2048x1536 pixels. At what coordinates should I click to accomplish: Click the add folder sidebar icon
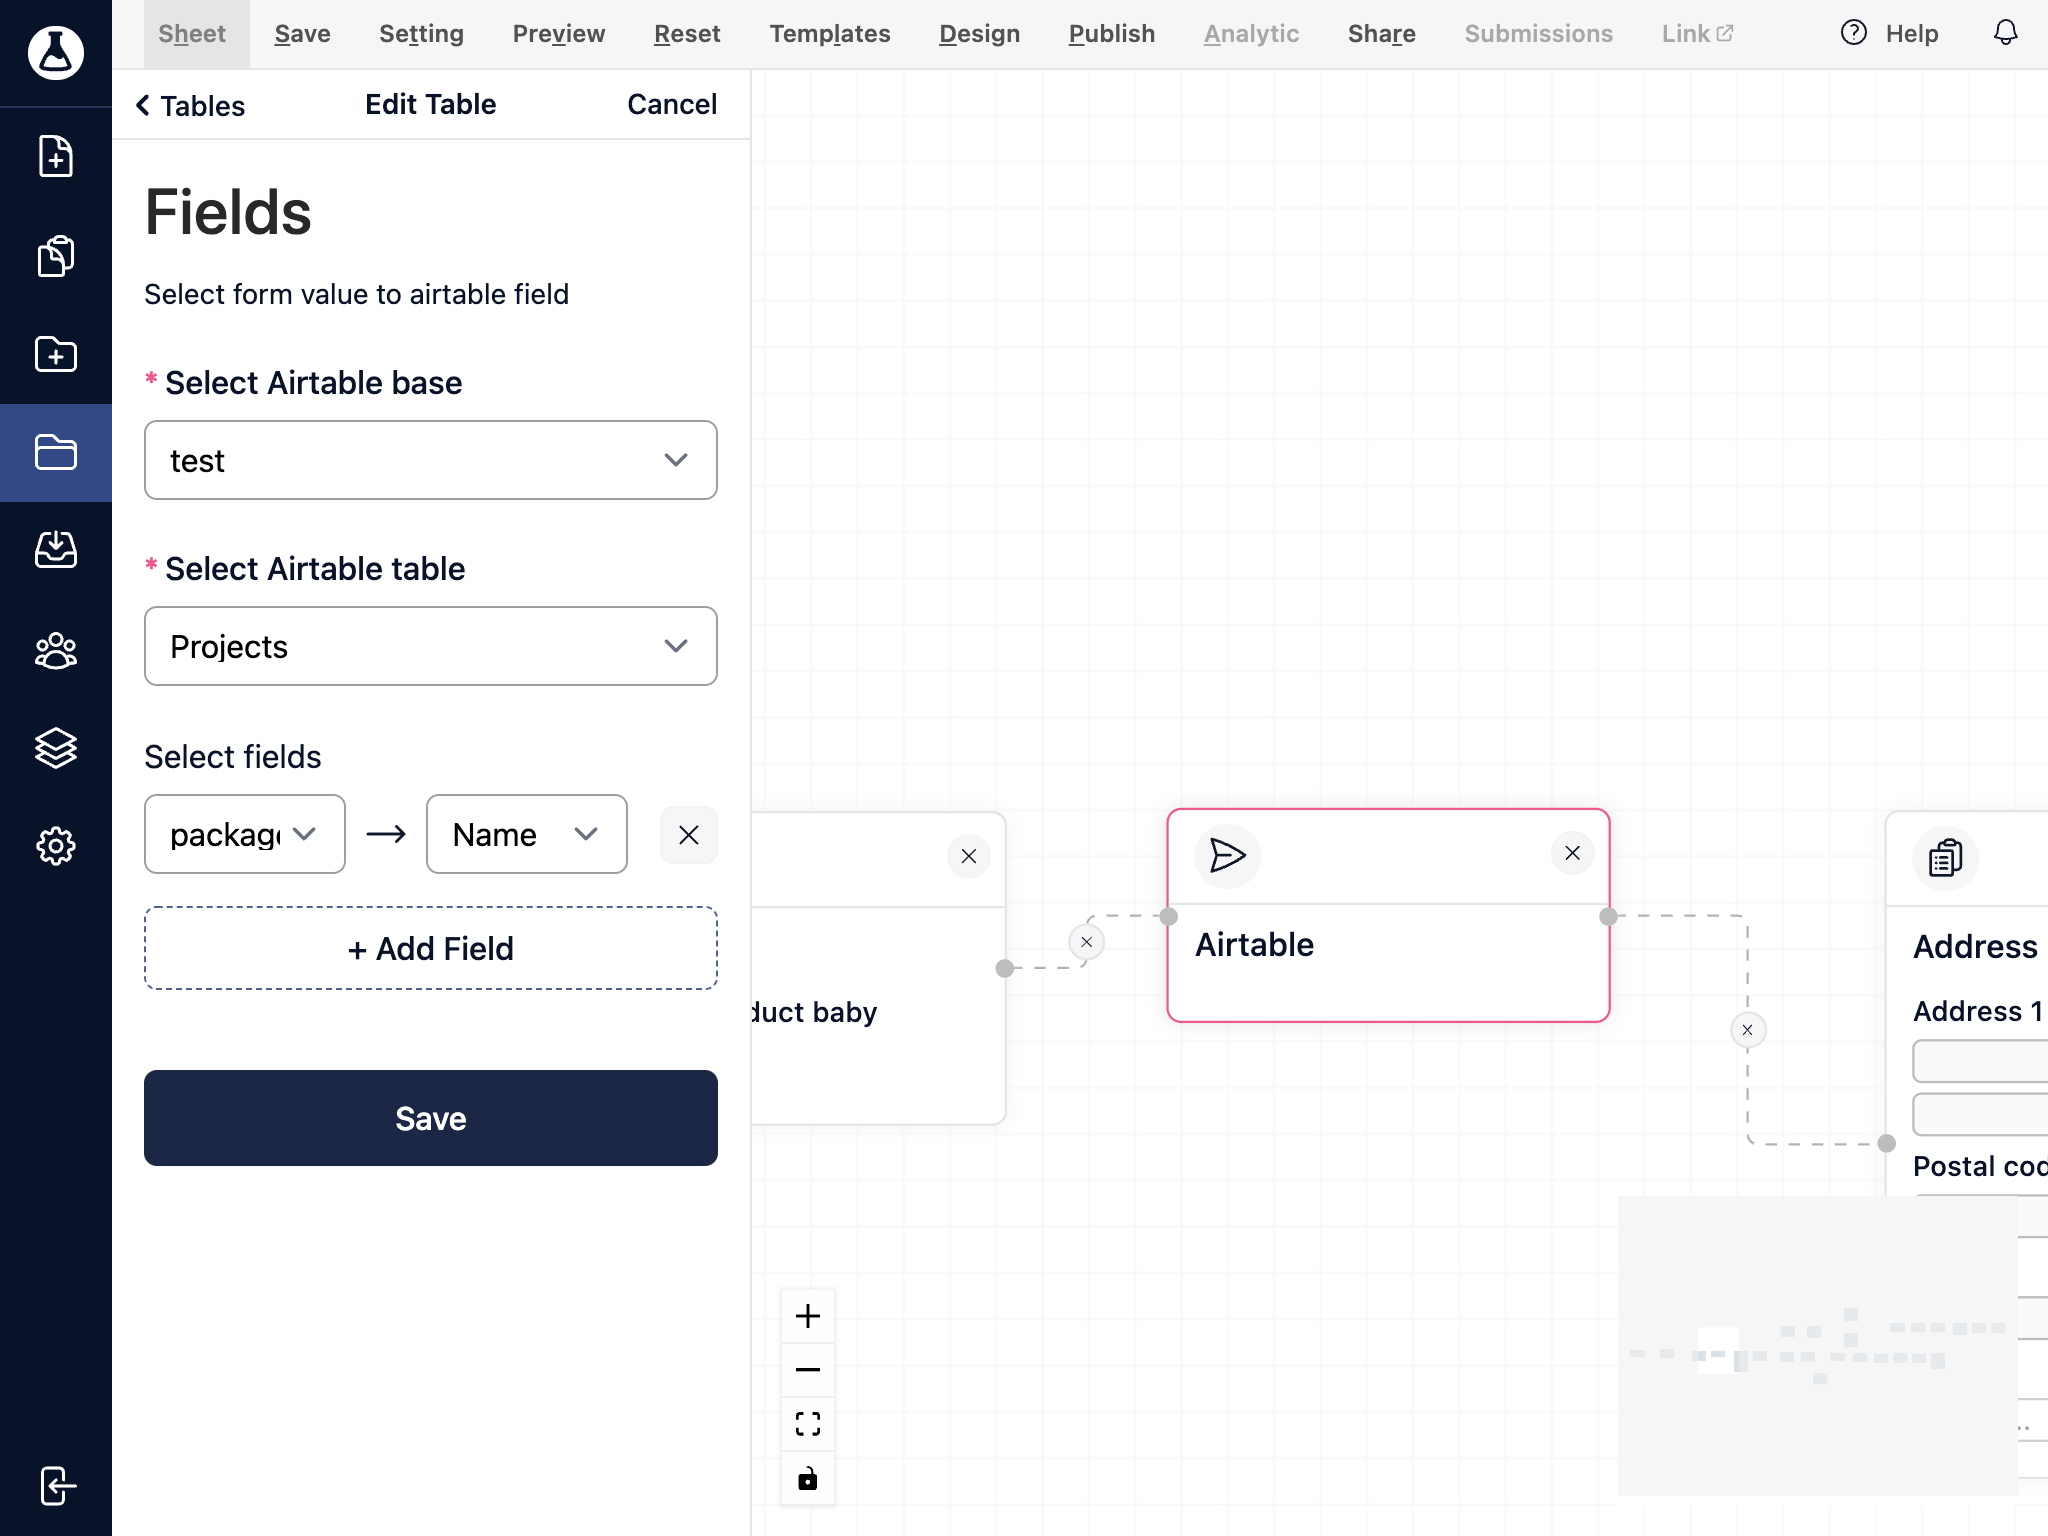click(x=56, y=354)
